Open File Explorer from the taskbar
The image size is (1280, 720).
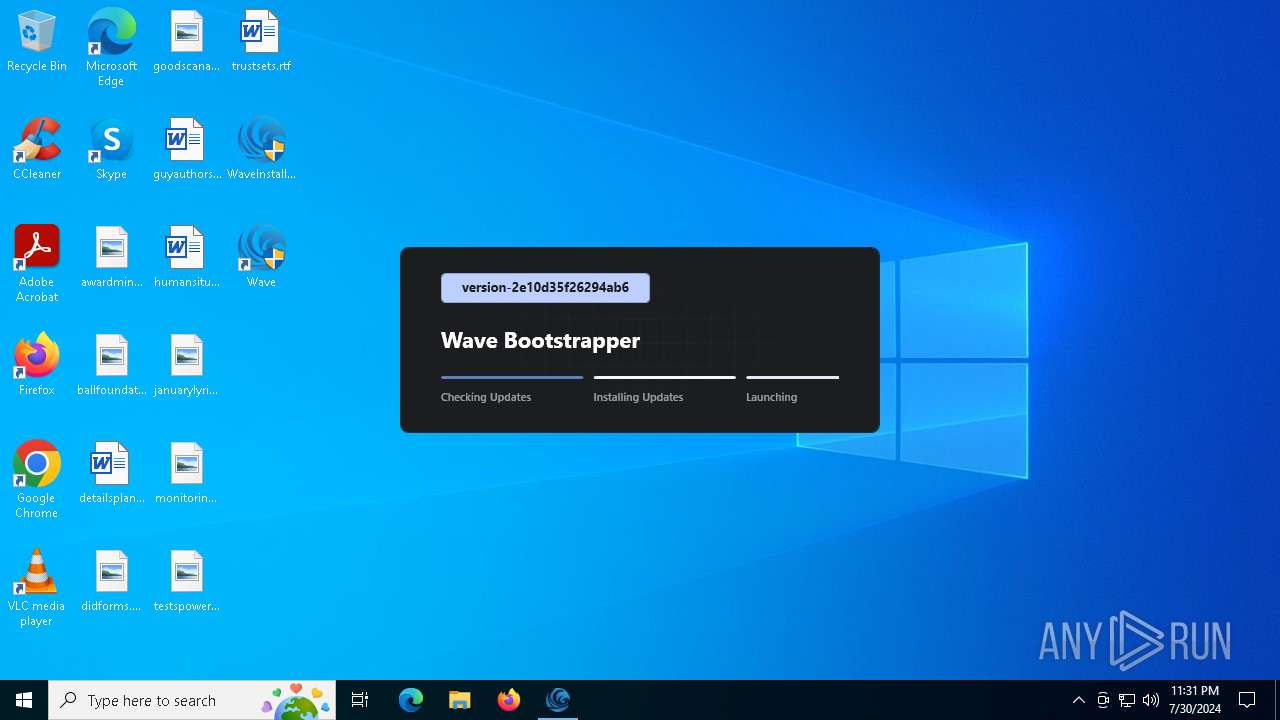point(460,700)
